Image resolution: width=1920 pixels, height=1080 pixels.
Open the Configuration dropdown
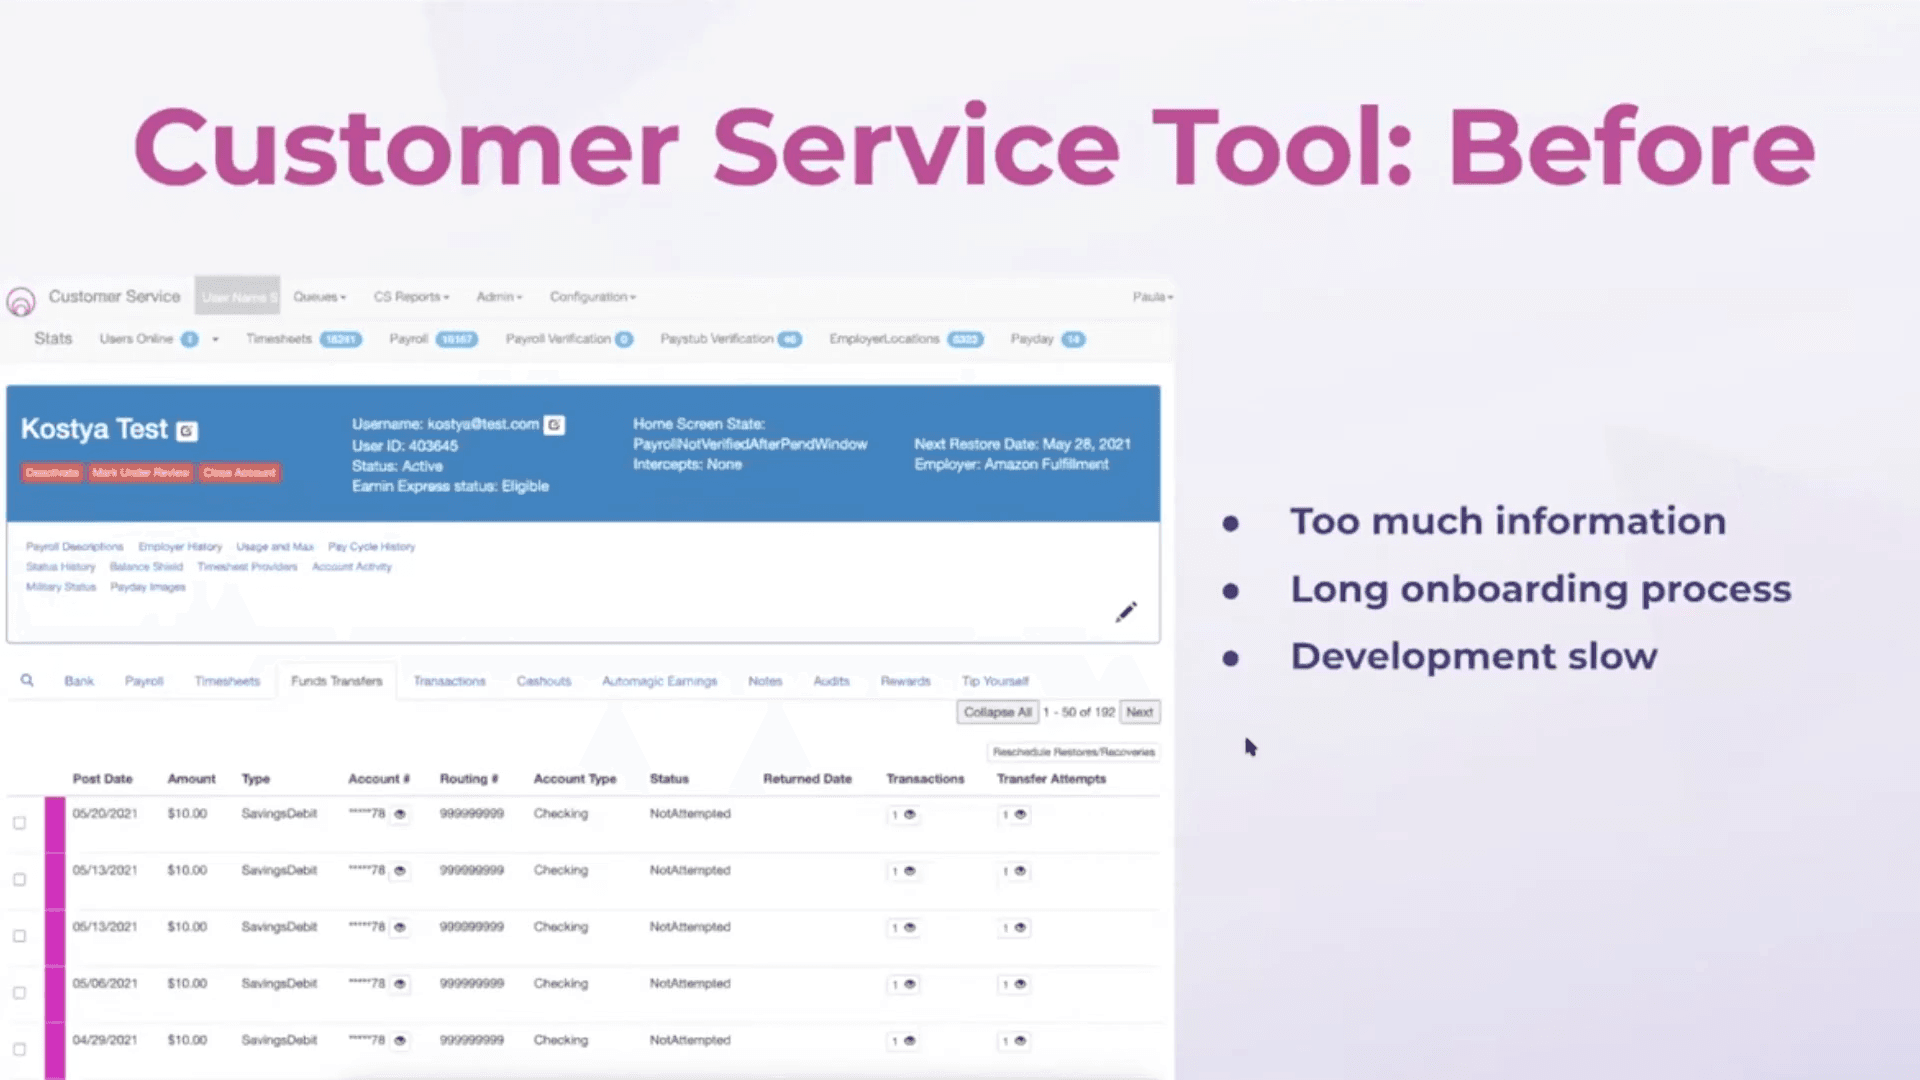(592, 297)
